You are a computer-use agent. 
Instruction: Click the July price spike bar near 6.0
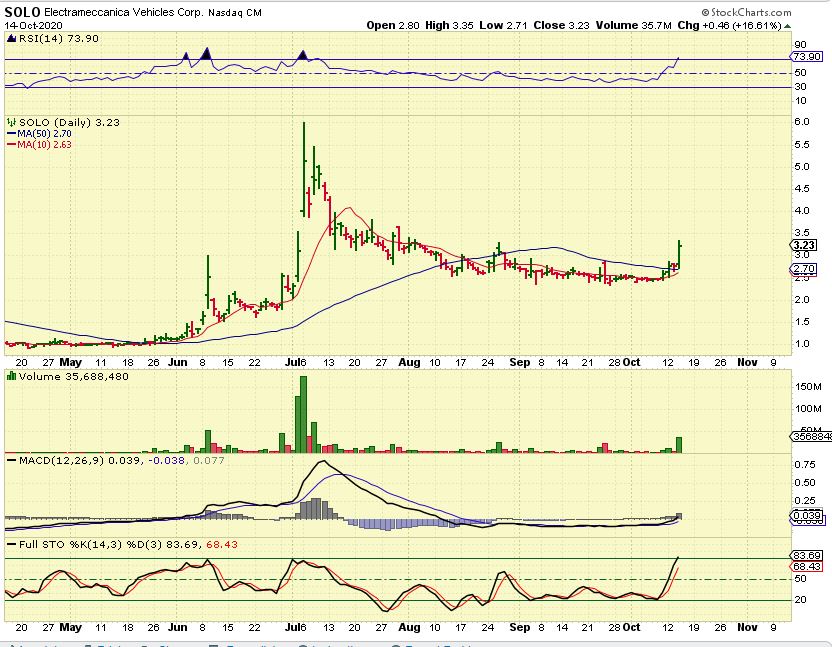point(304,169)
